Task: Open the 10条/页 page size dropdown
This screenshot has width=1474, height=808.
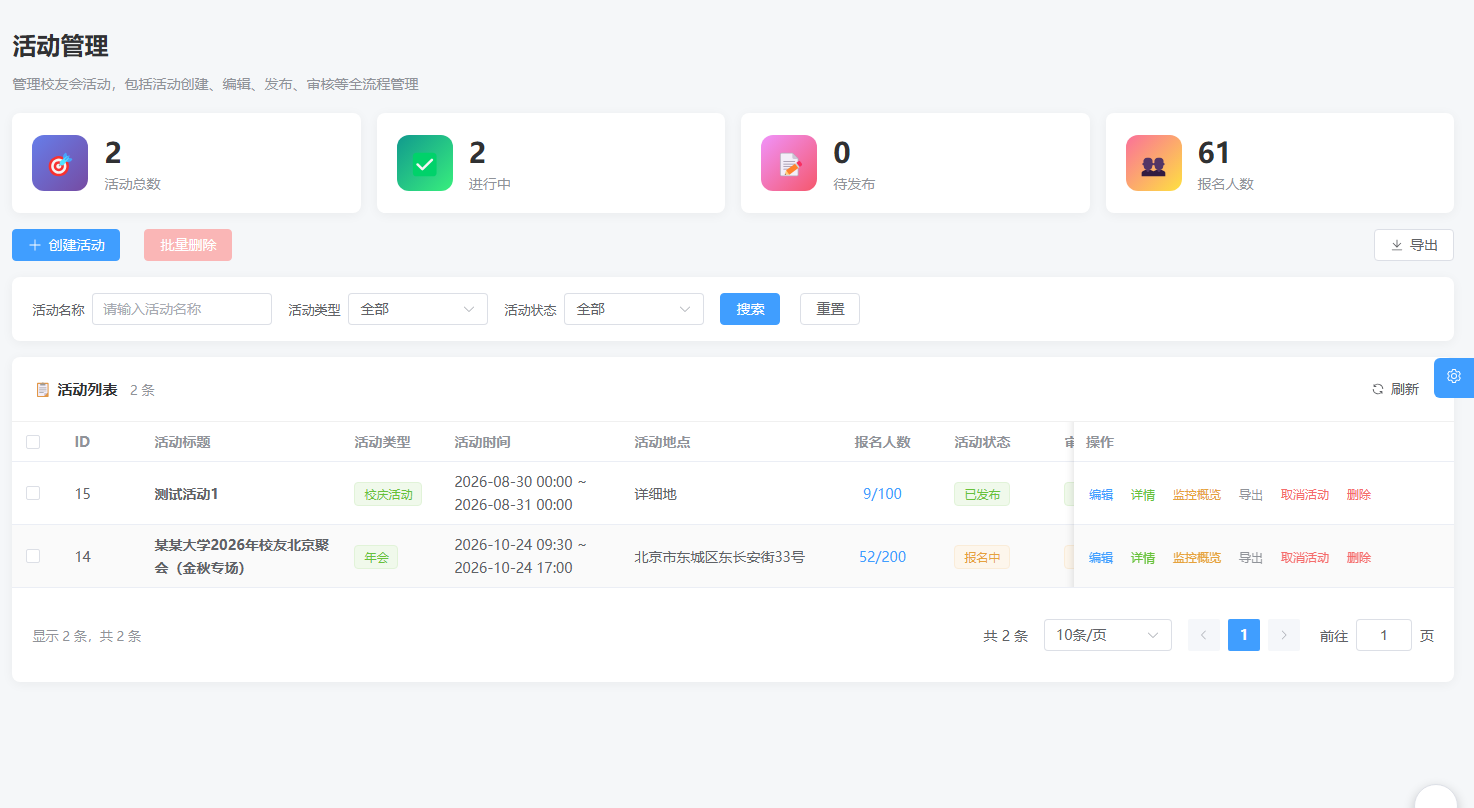Action: pyautogui.click(x=1108, y=635)
